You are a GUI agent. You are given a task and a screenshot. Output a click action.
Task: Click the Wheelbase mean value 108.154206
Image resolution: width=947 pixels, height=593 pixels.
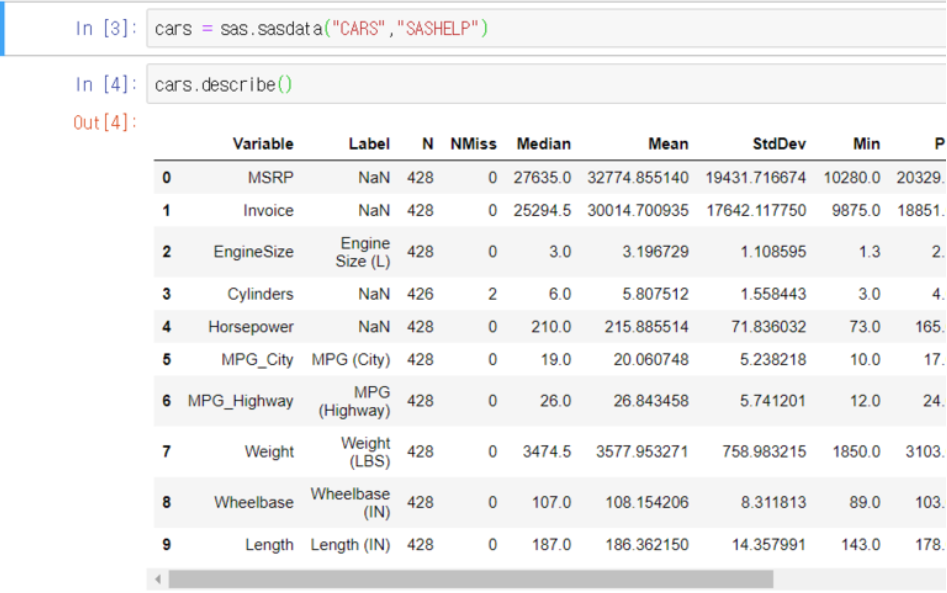coord(646,502)
